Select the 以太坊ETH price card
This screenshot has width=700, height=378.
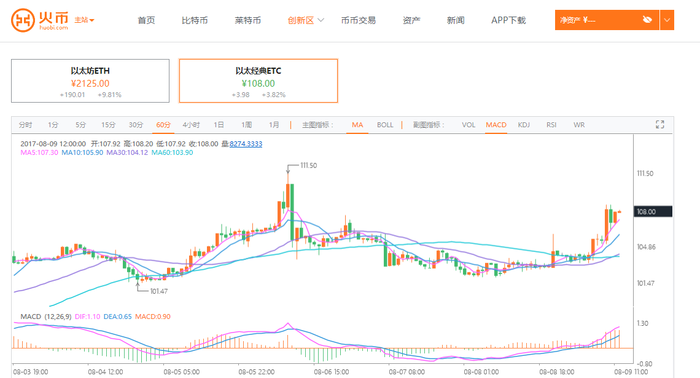(x=90, y=81)
